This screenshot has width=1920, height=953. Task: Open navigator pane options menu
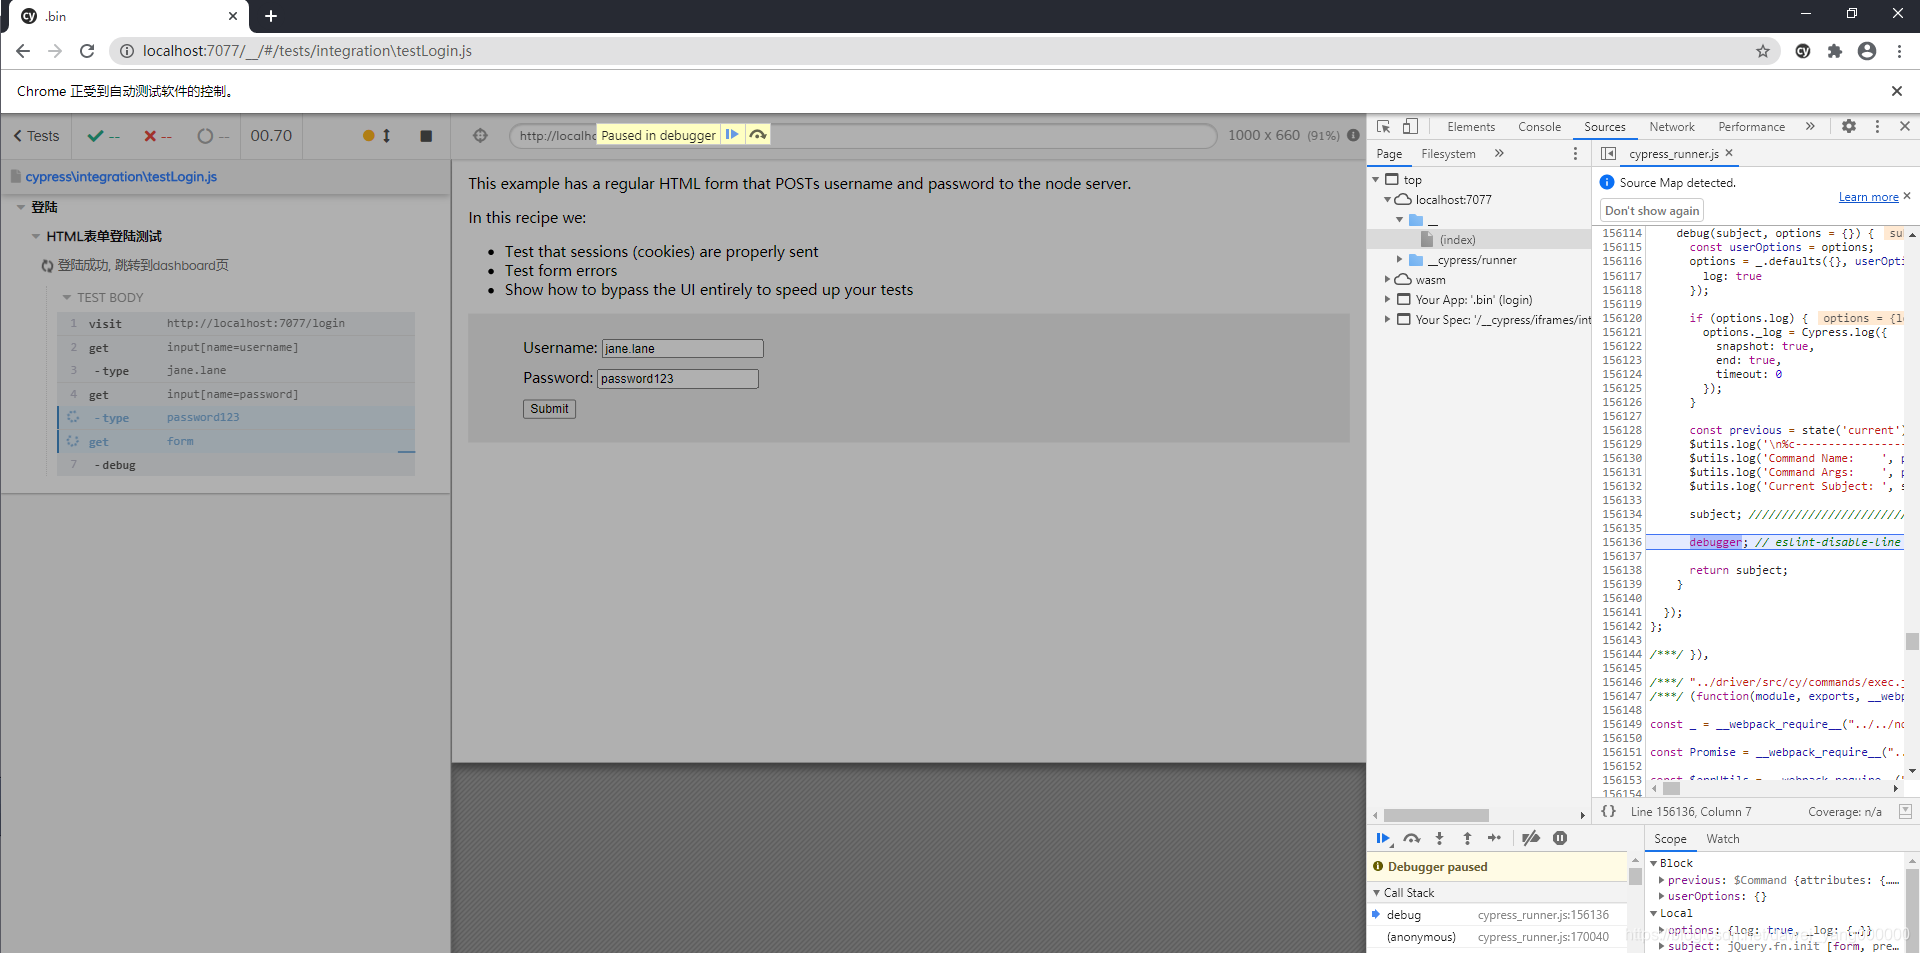click(1575, 154)
